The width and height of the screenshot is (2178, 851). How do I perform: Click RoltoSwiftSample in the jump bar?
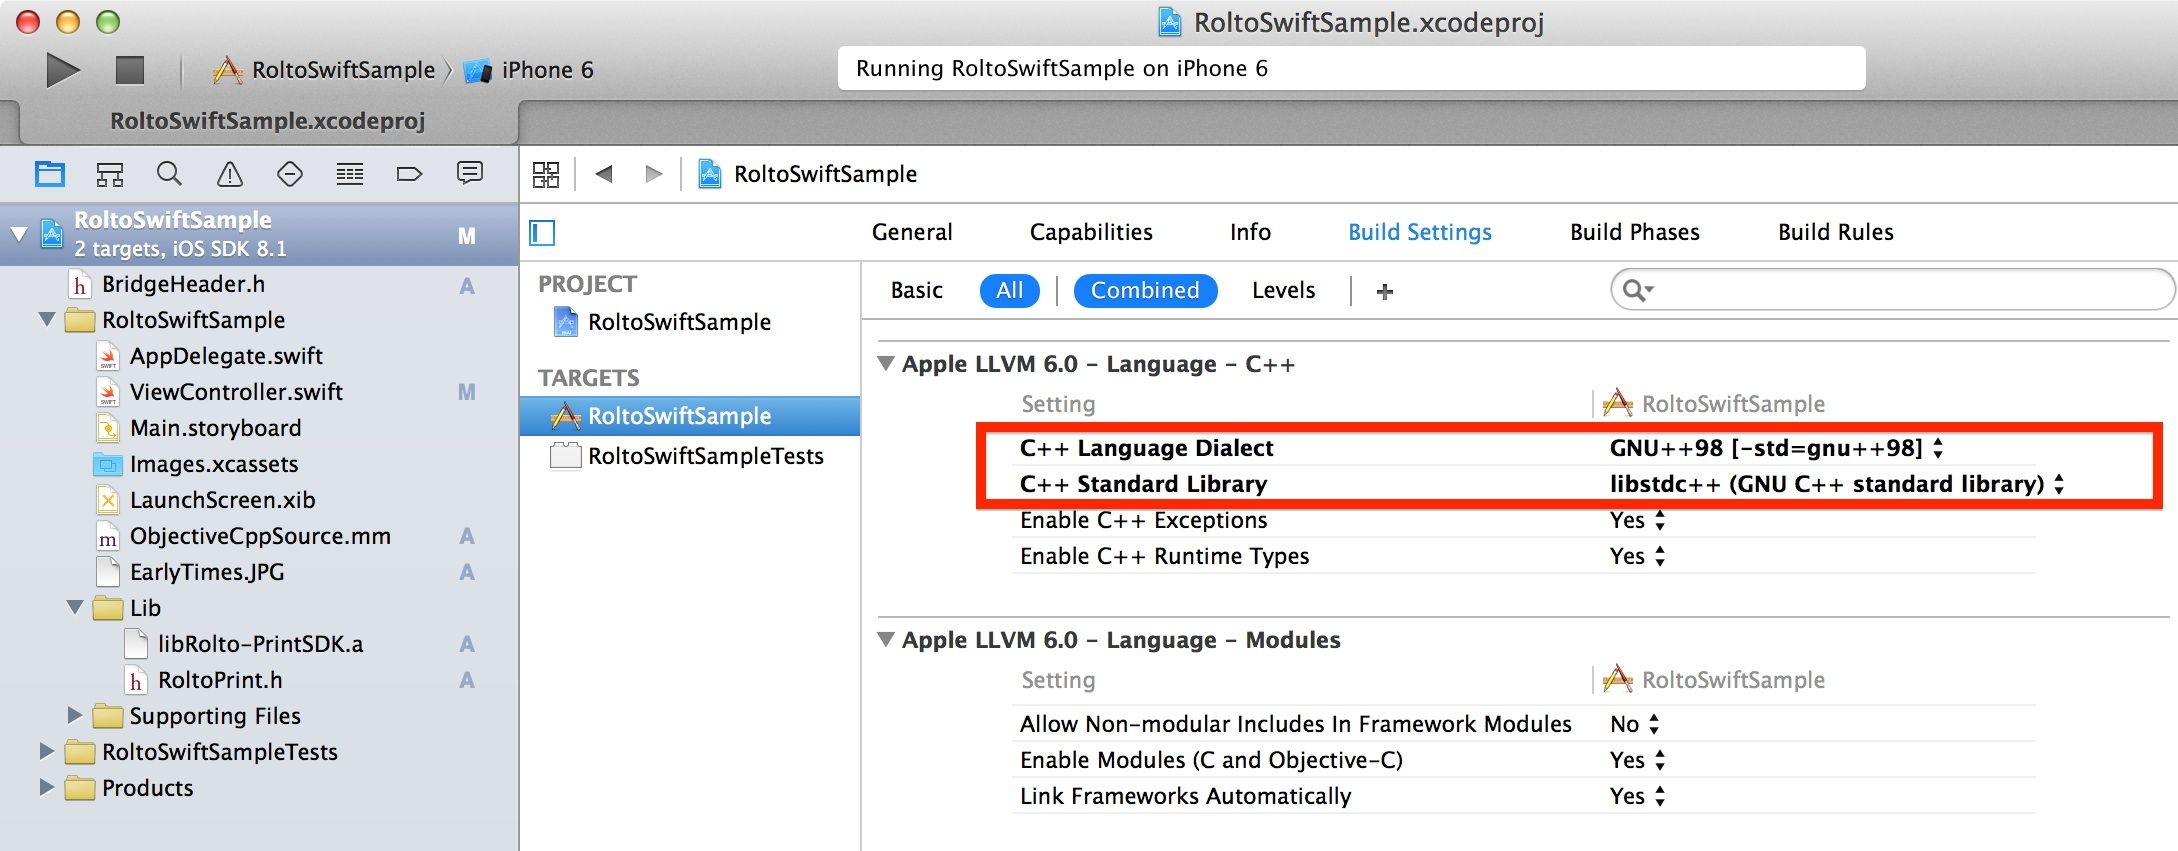coord(825,174)
